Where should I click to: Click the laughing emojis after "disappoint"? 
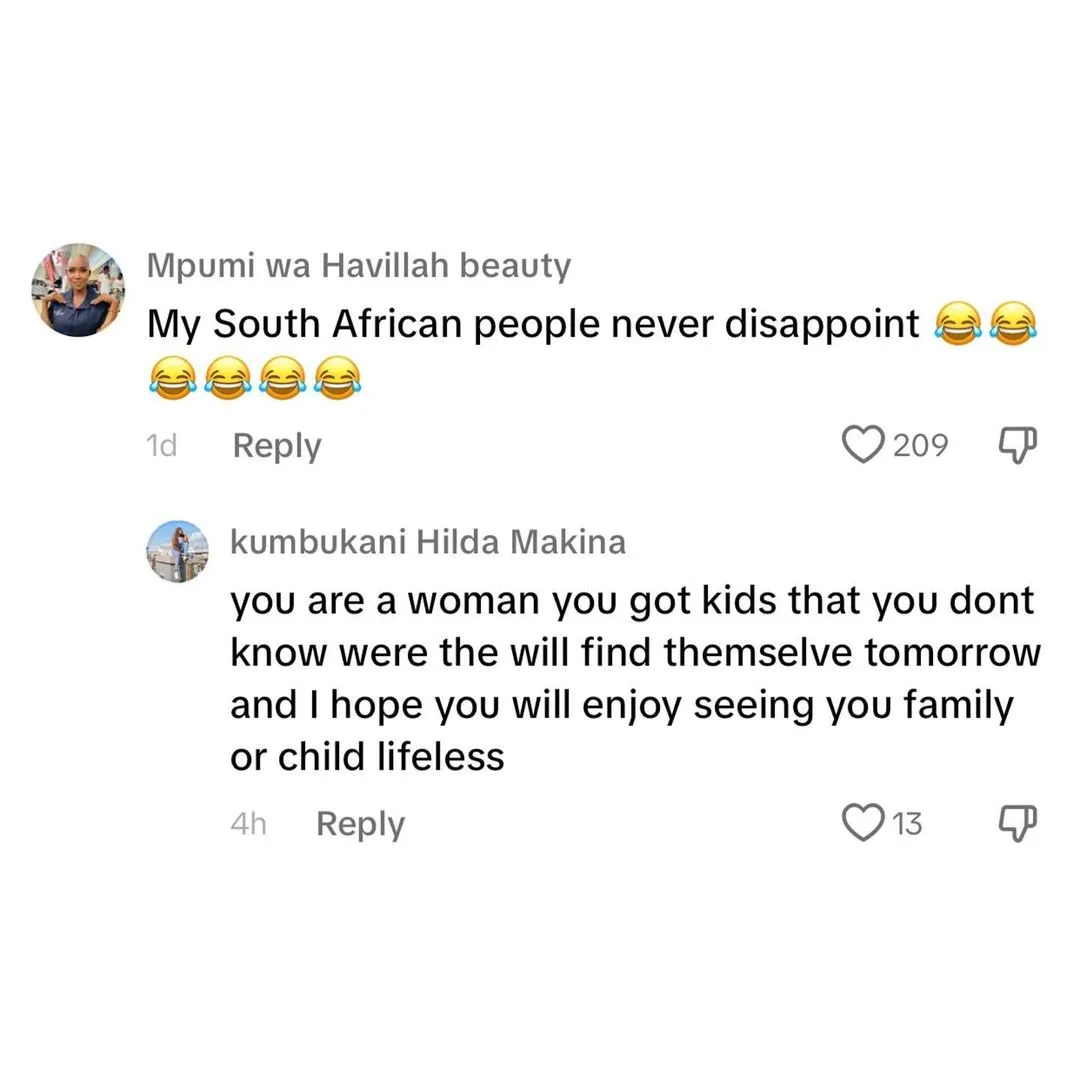pos(985,325)
